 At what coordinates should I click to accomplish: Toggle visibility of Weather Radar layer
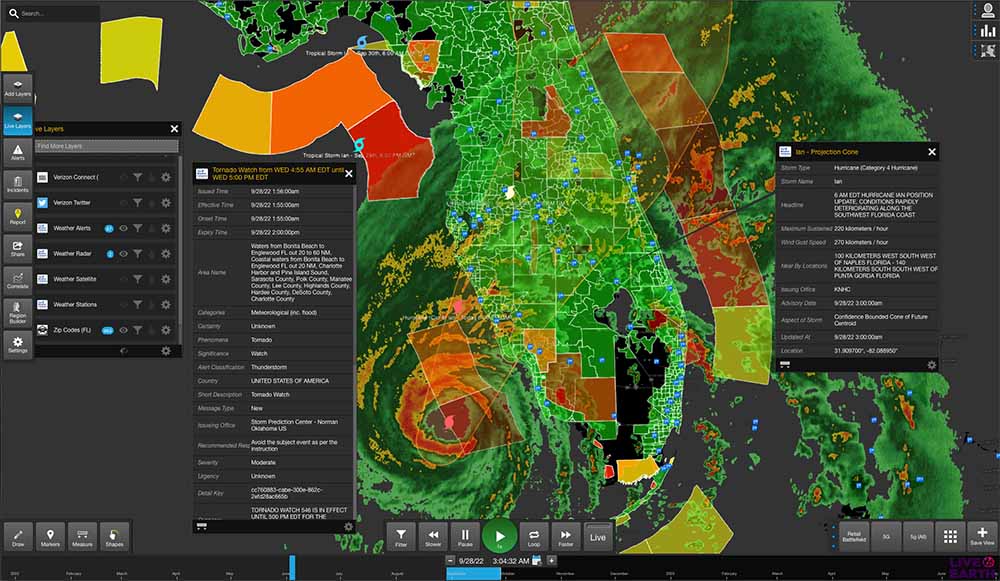pyautogui.click(x=123, y=254)
